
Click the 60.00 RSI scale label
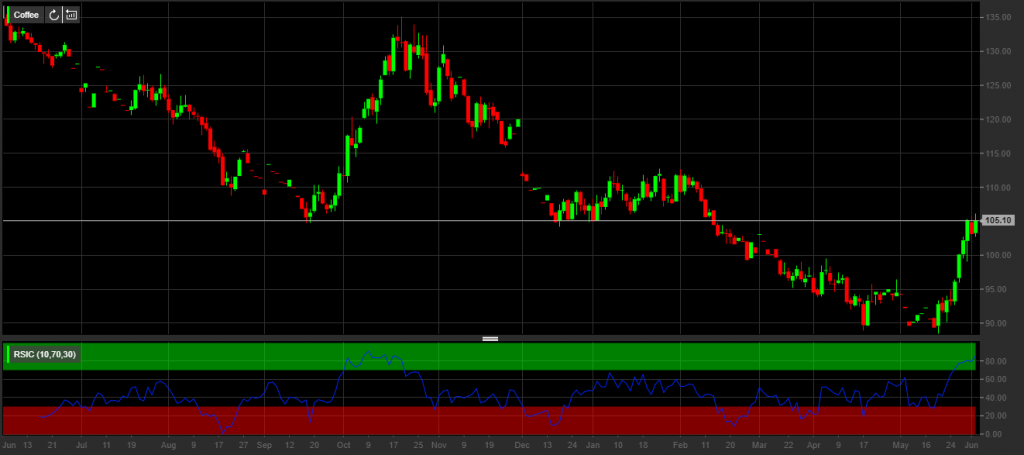(996, 379)
